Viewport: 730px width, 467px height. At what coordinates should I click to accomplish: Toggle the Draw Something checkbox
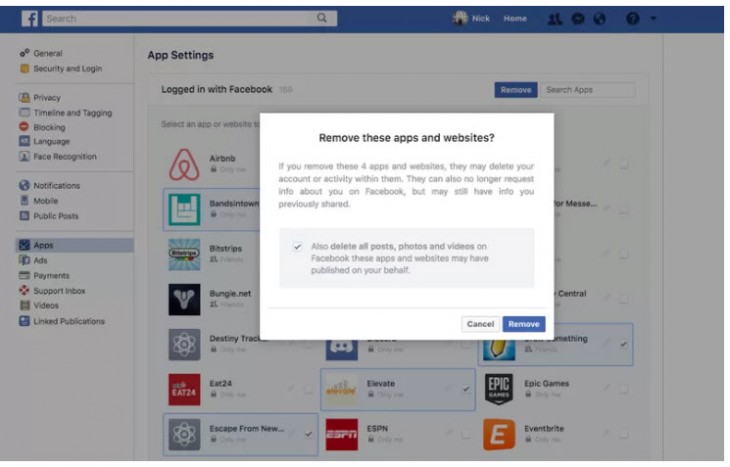pos(623,344)
